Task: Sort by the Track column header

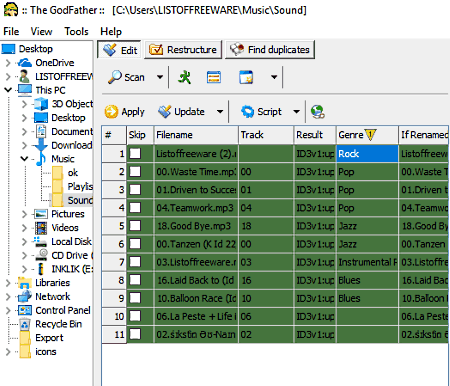Action: click(266, 135)
